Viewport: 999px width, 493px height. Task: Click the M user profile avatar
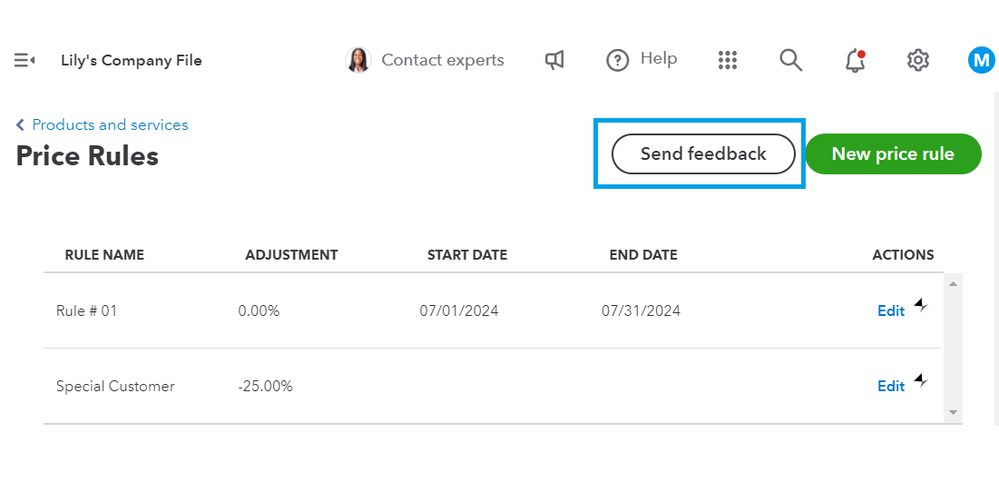tap(981, 61)
